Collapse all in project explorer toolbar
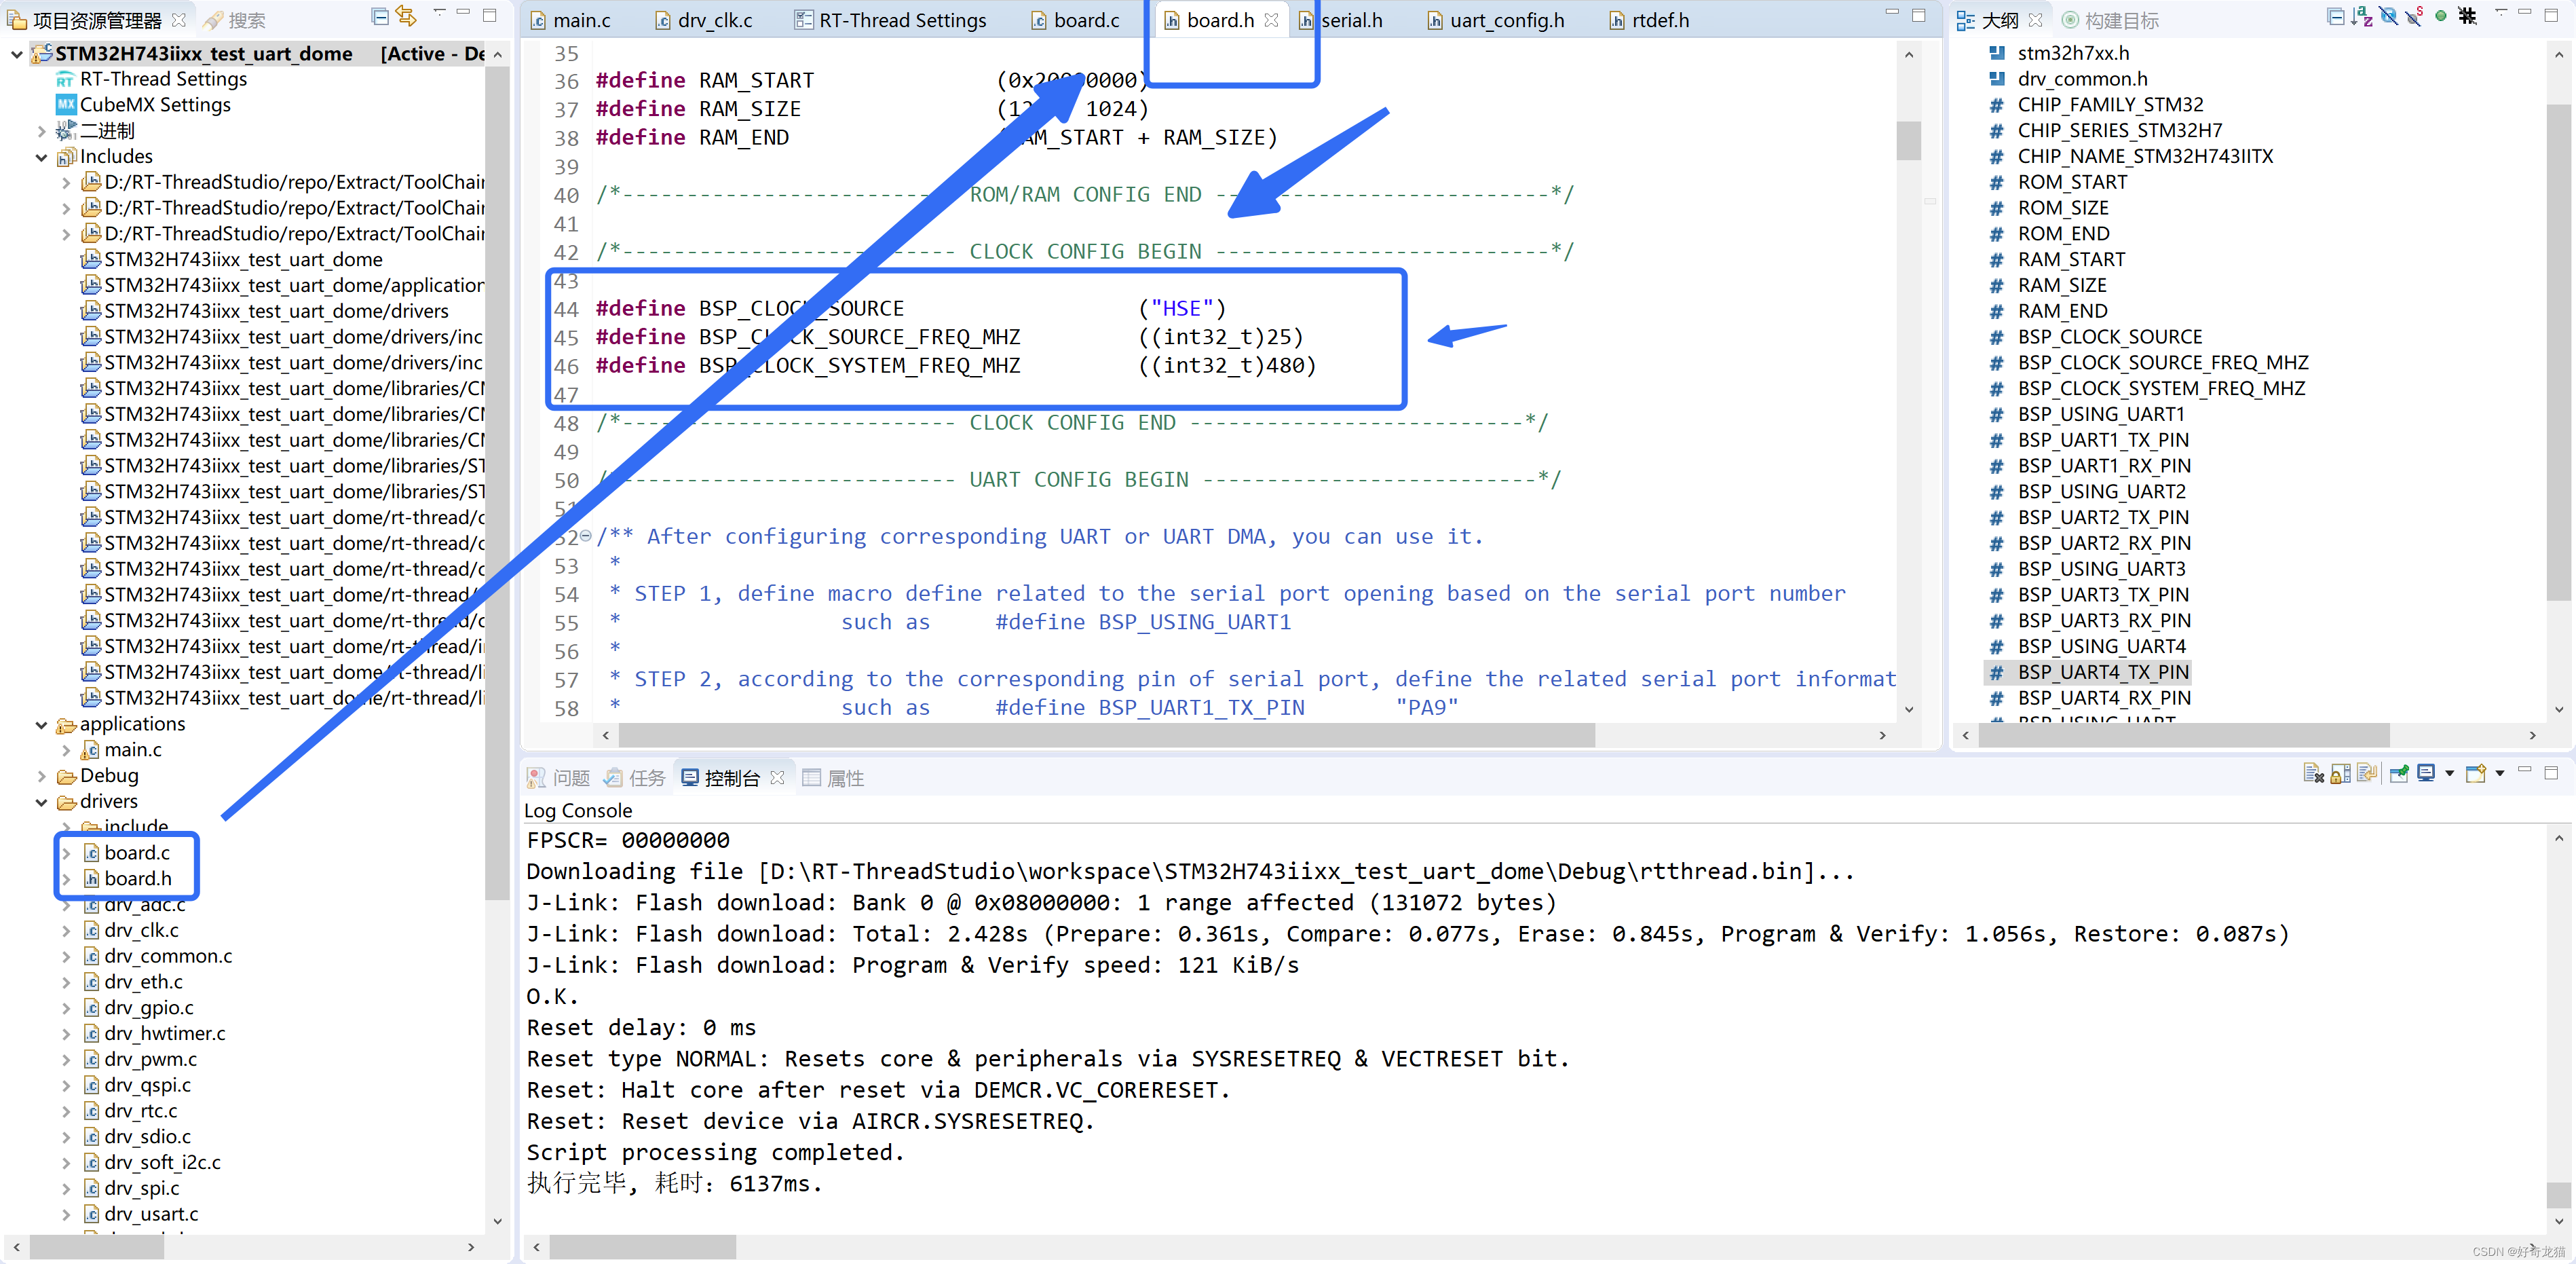 [380, 17]
